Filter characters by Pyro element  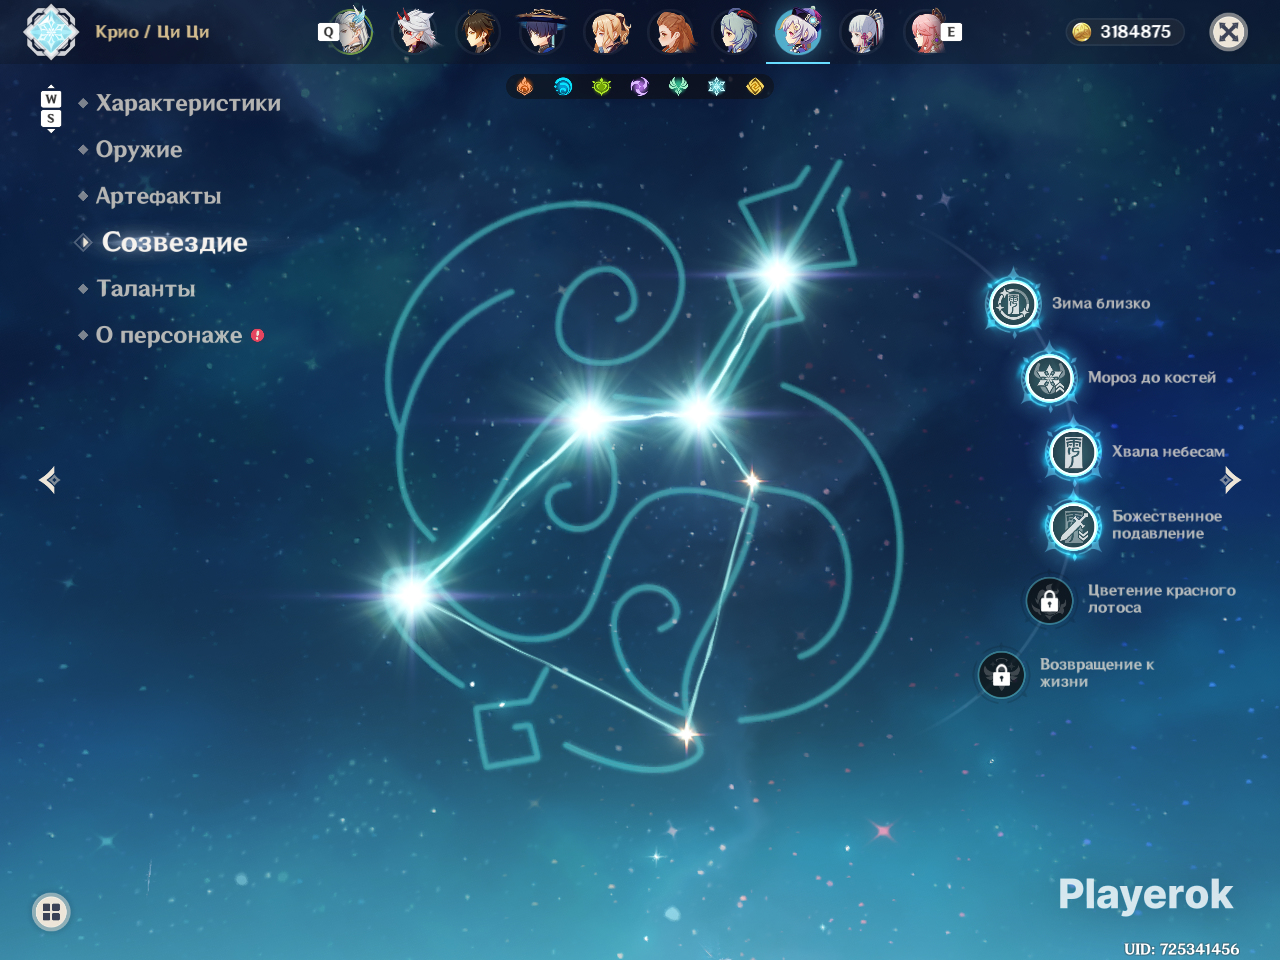[x=525, y=87]
